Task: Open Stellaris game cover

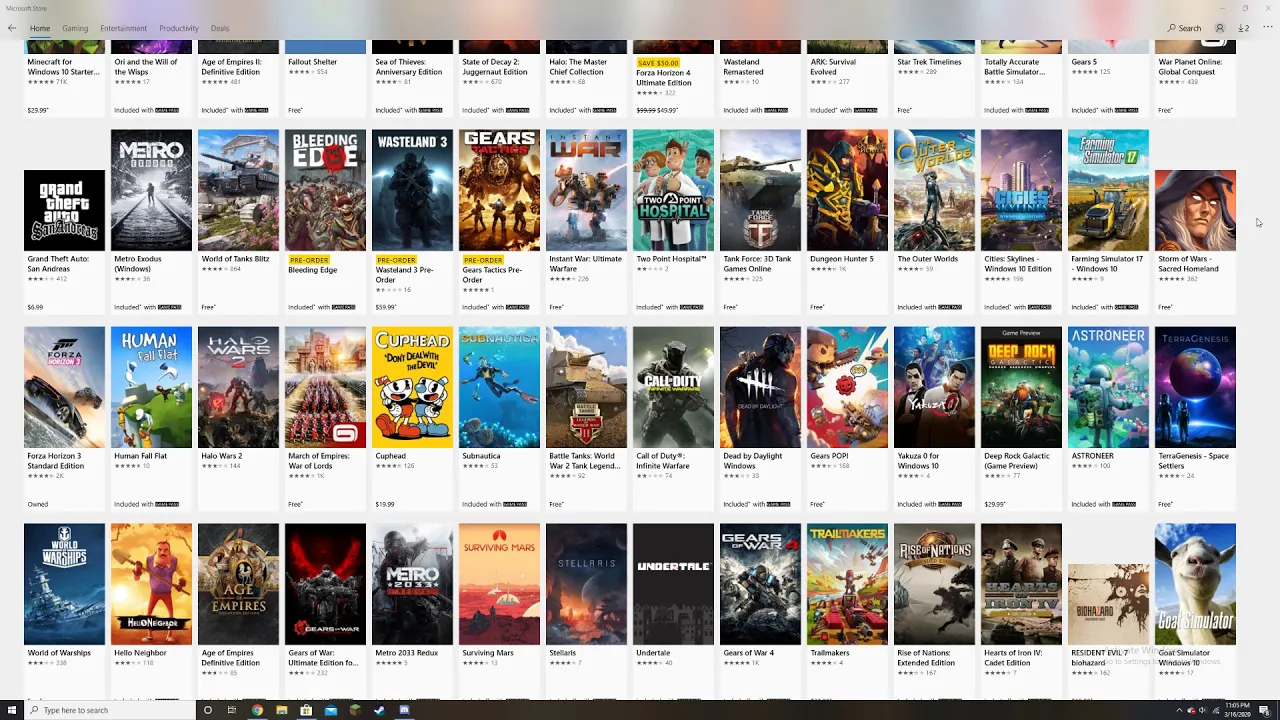Action: (x=586, y=584)
